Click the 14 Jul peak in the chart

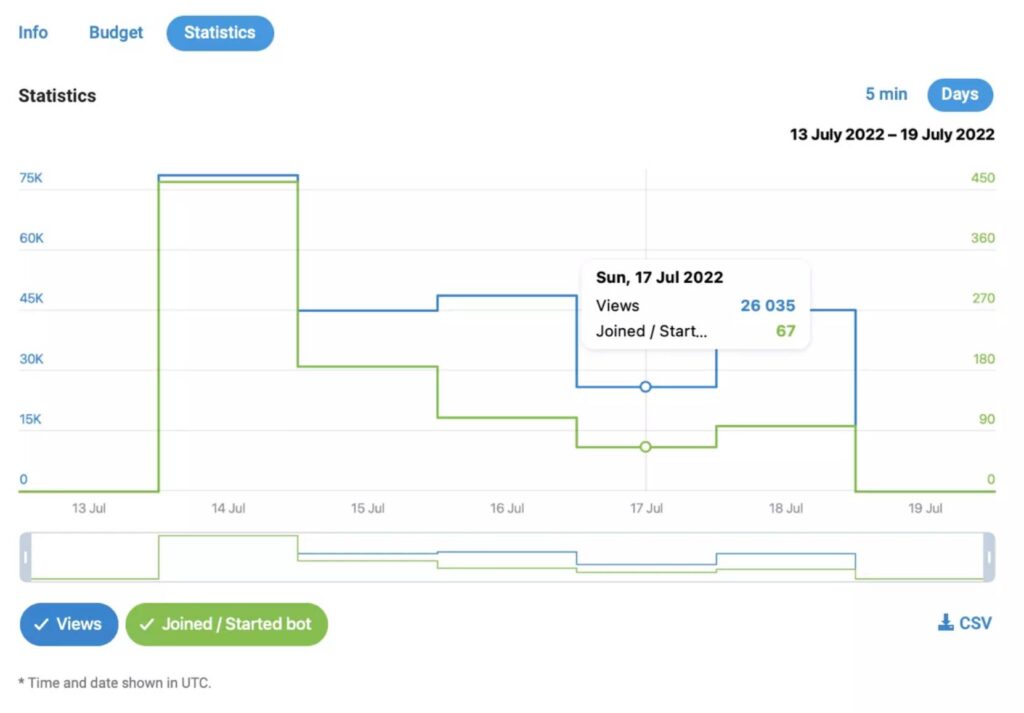[x=228, y=177]
